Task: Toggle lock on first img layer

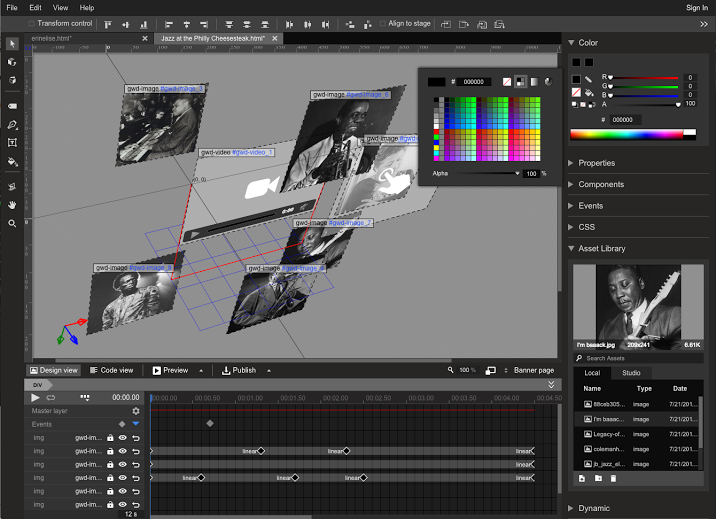Action: point(110,438)
